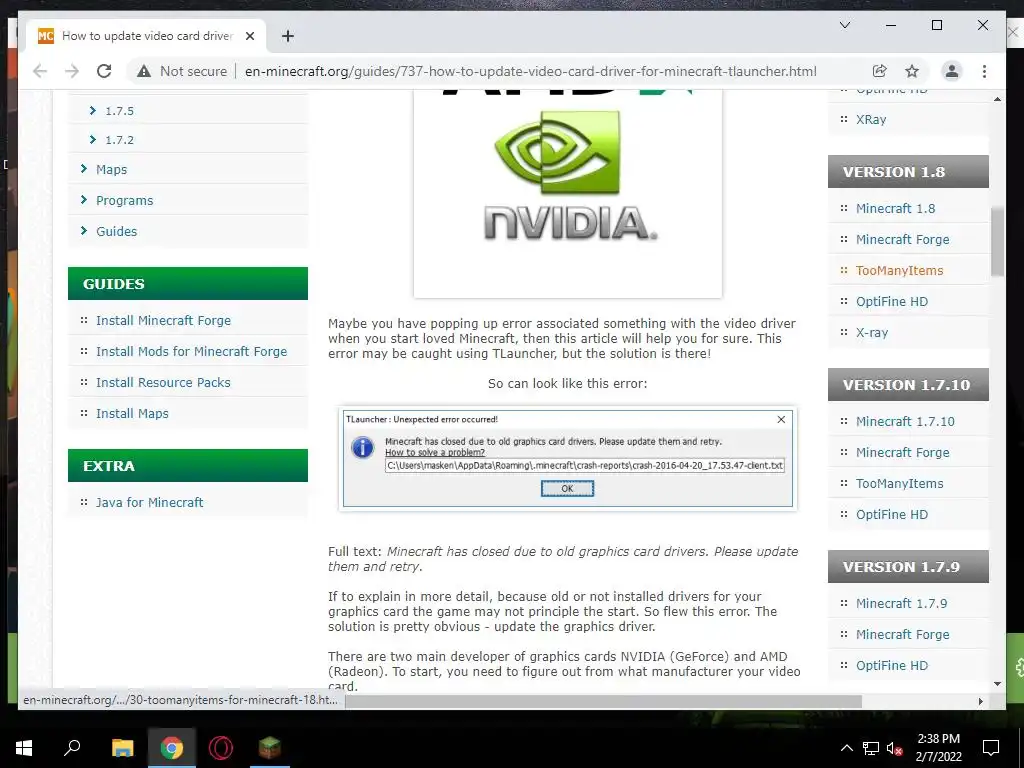Open the Install Maps guide
This screenshot has width=1024, height=768.
(132, 413)
